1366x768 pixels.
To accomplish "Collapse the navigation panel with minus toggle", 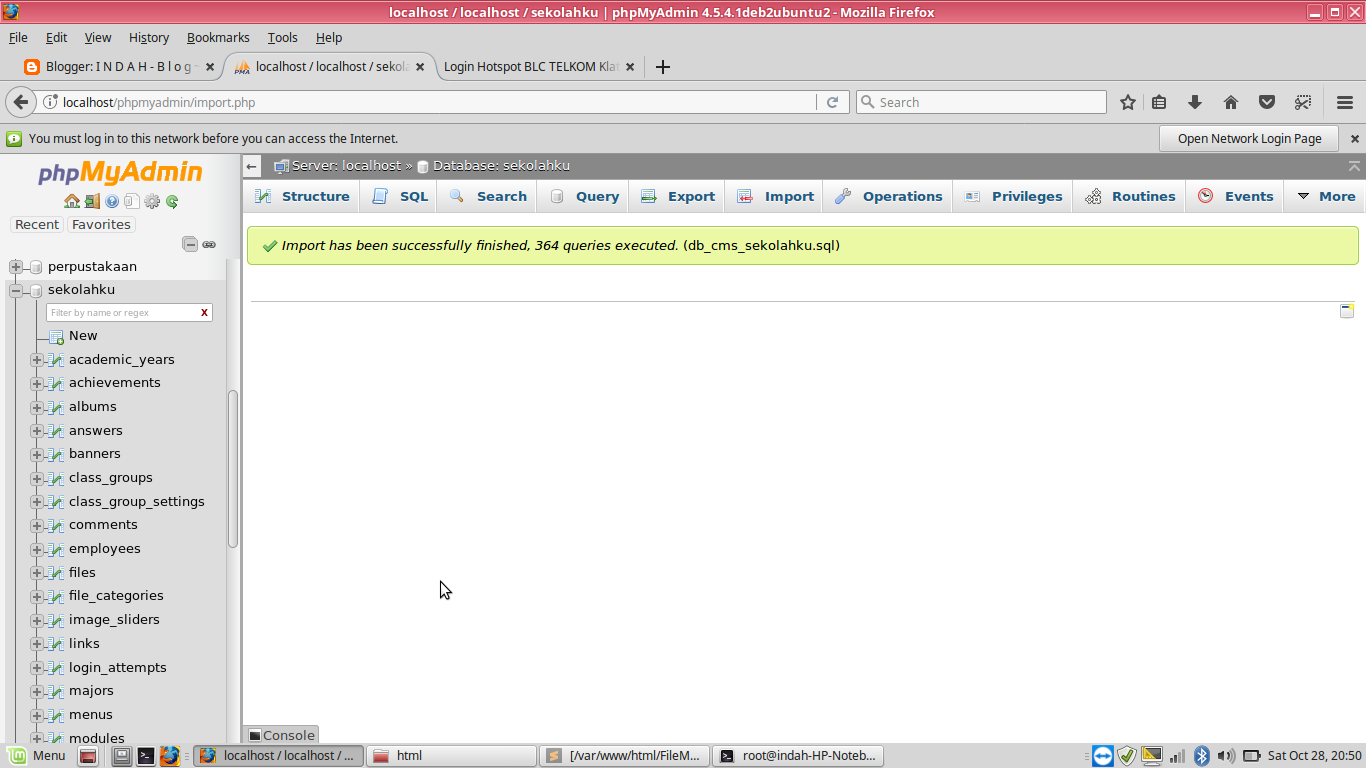I will click(x=189, y=243).
